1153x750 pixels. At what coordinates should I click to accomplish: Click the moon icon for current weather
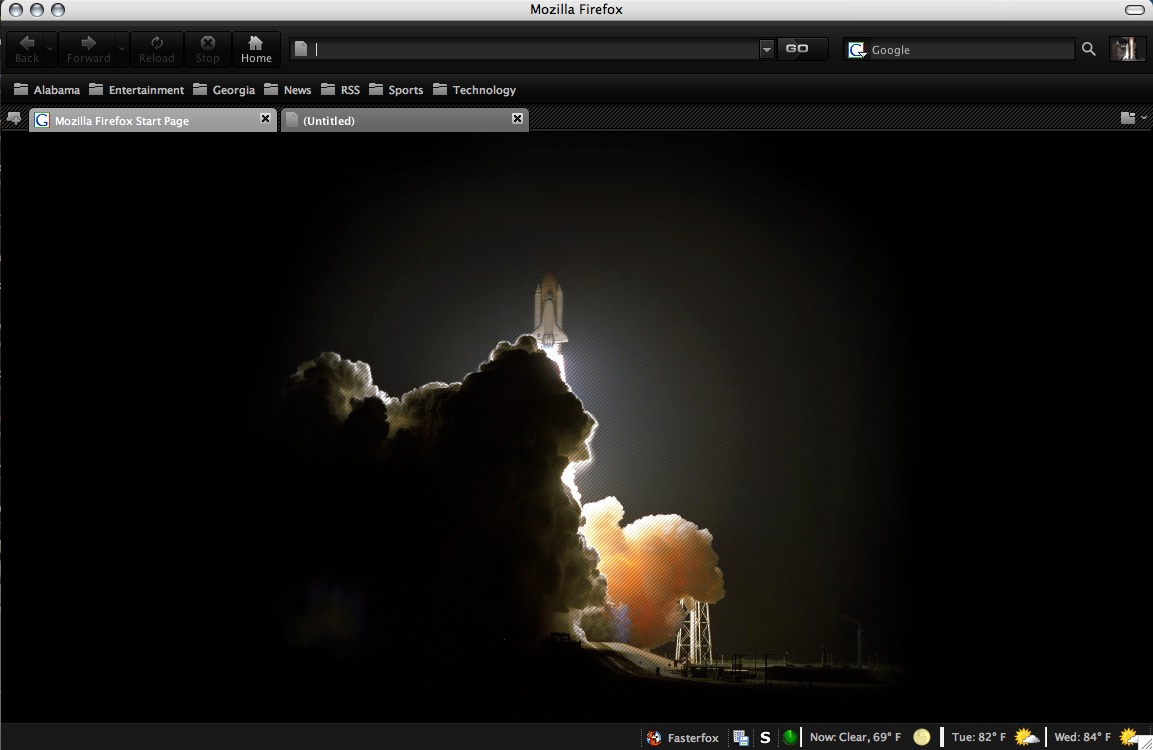[x=921, y=737]
